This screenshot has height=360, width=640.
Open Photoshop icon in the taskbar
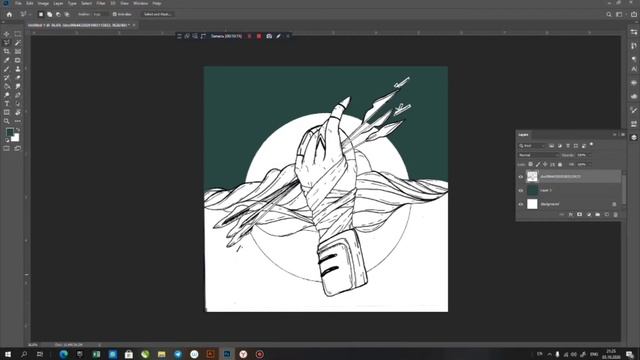pyautogui.click(x=227, y=354)
